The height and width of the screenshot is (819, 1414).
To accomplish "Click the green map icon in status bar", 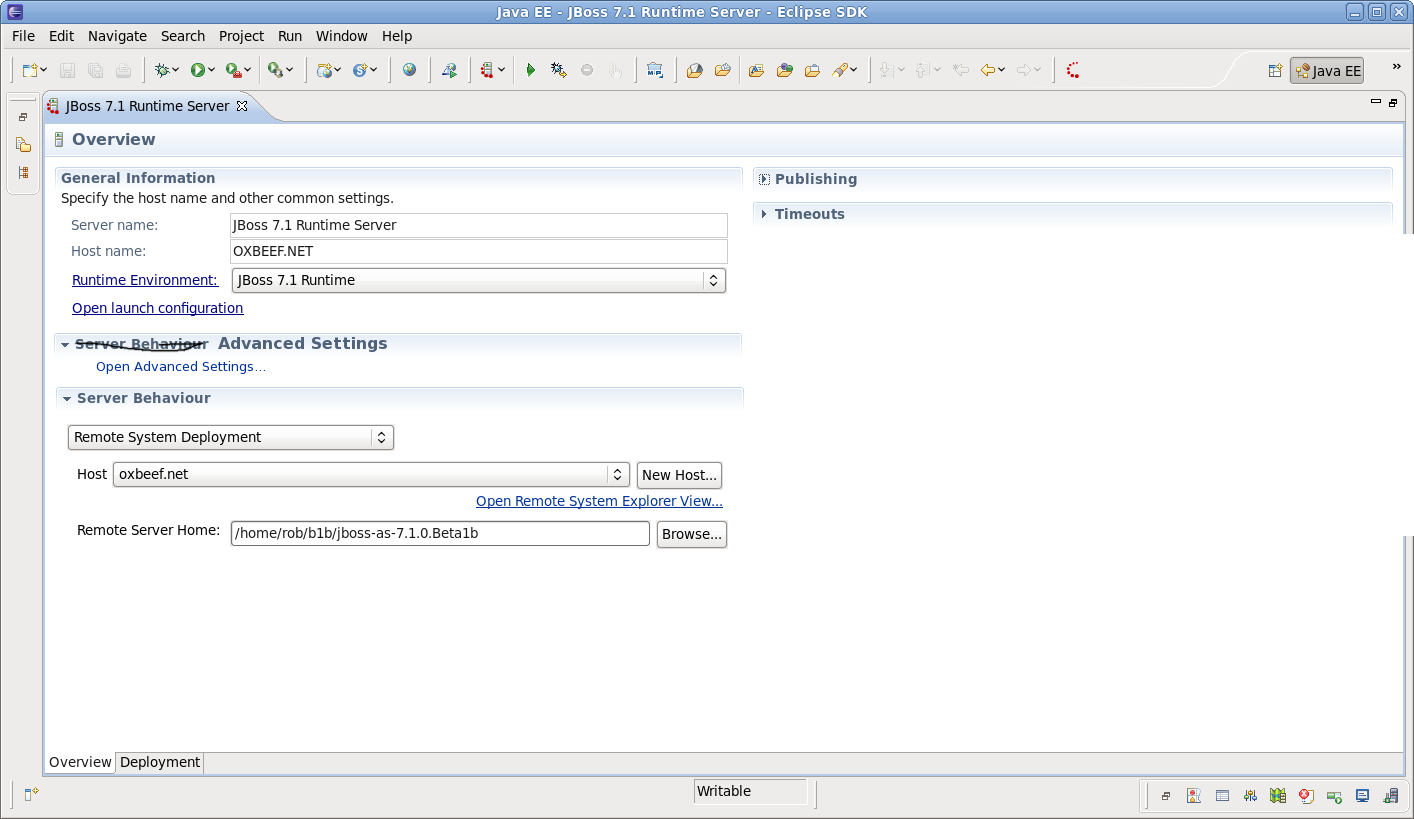I will [x=1278, y=796].
